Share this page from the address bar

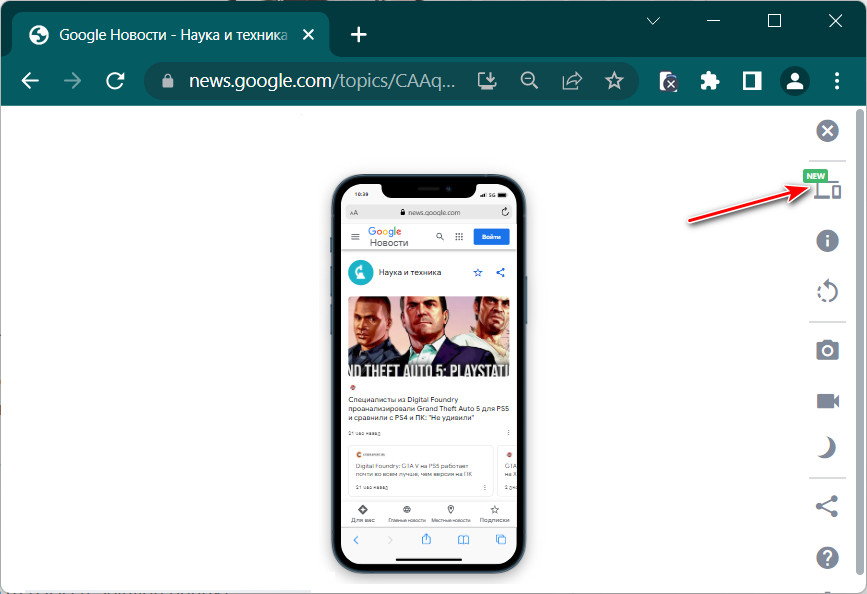click(572, 81)
